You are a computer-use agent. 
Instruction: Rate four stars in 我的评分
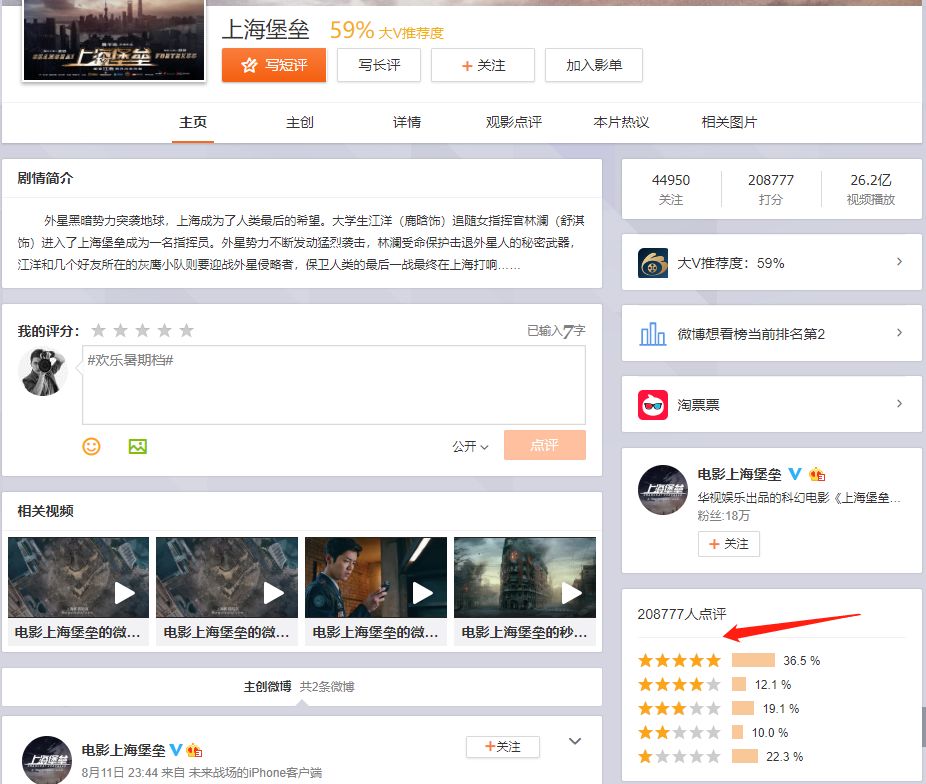point(164,330)
